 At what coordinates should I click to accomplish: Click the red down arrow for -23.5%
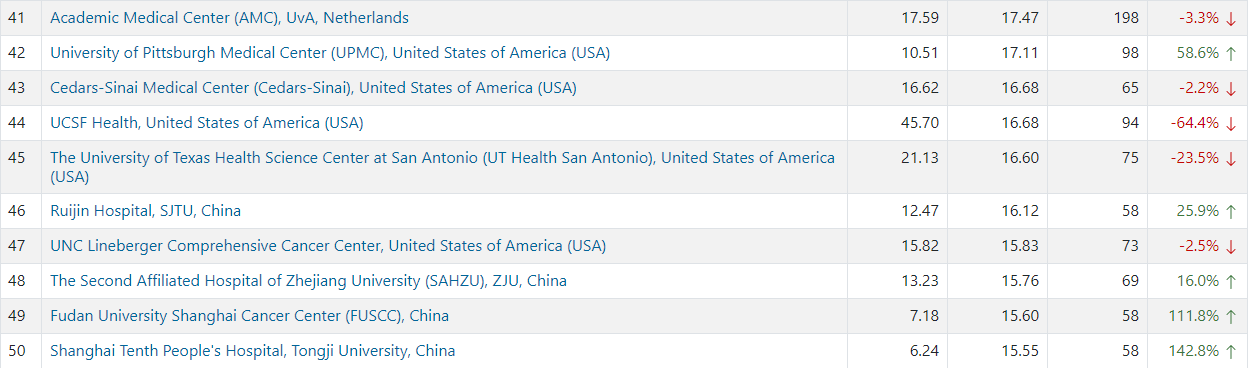point(1231,158)
